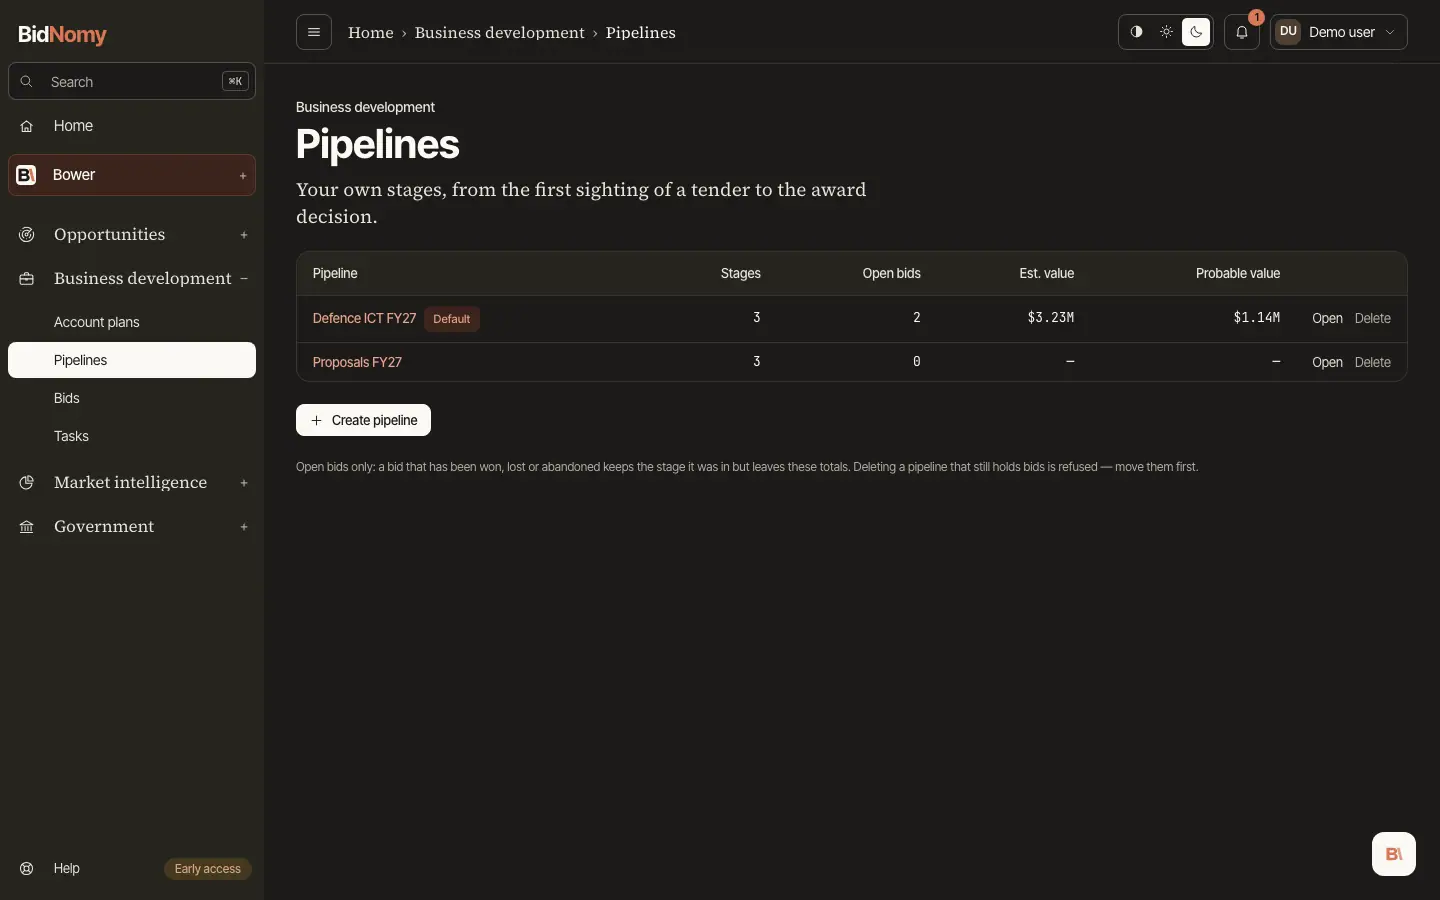Expand the Bower workspace section
This screenshot has width=1440, height=900.
[243, 176]
